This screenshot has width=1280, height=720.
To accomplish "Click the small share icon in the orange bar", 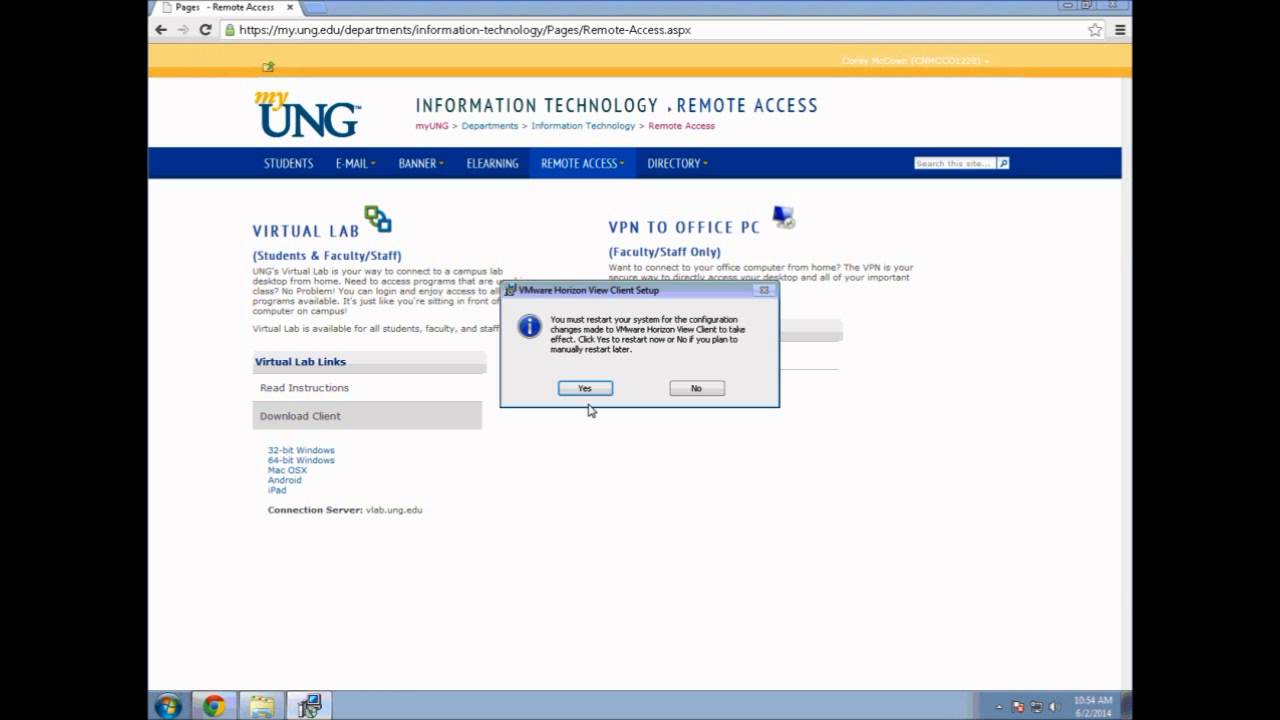I will pyautogui.click(x=268, y=67).
